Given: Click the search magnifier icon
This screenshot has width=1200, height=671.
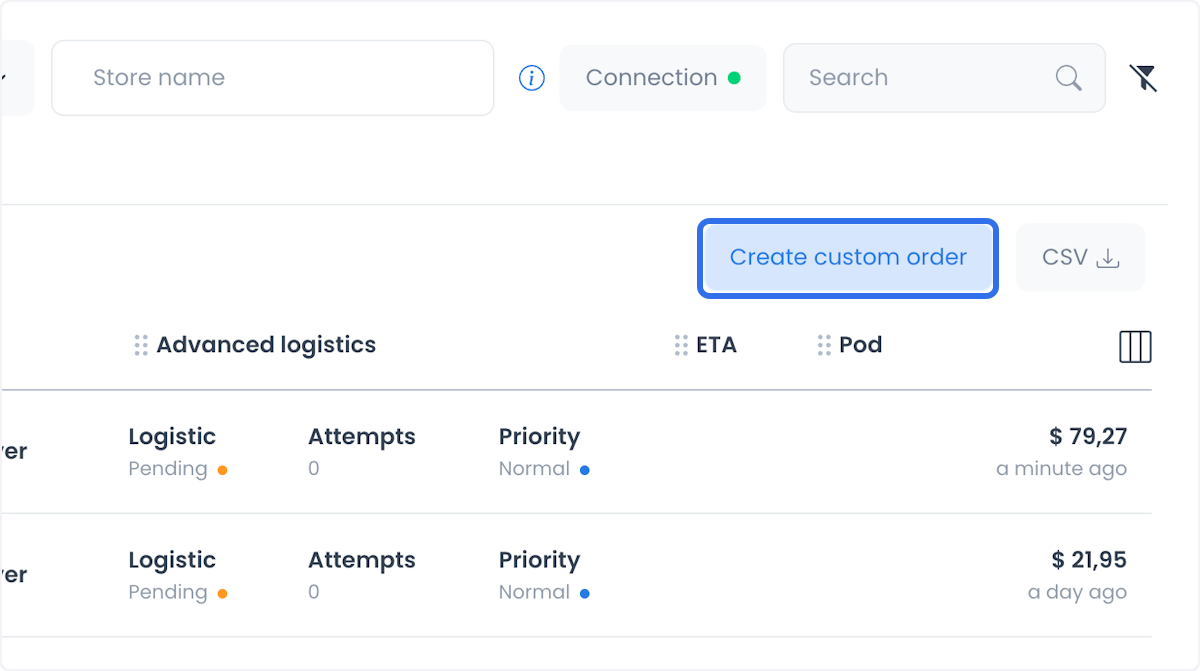Looking at the screenshot, I should [x=1069, y=78].
